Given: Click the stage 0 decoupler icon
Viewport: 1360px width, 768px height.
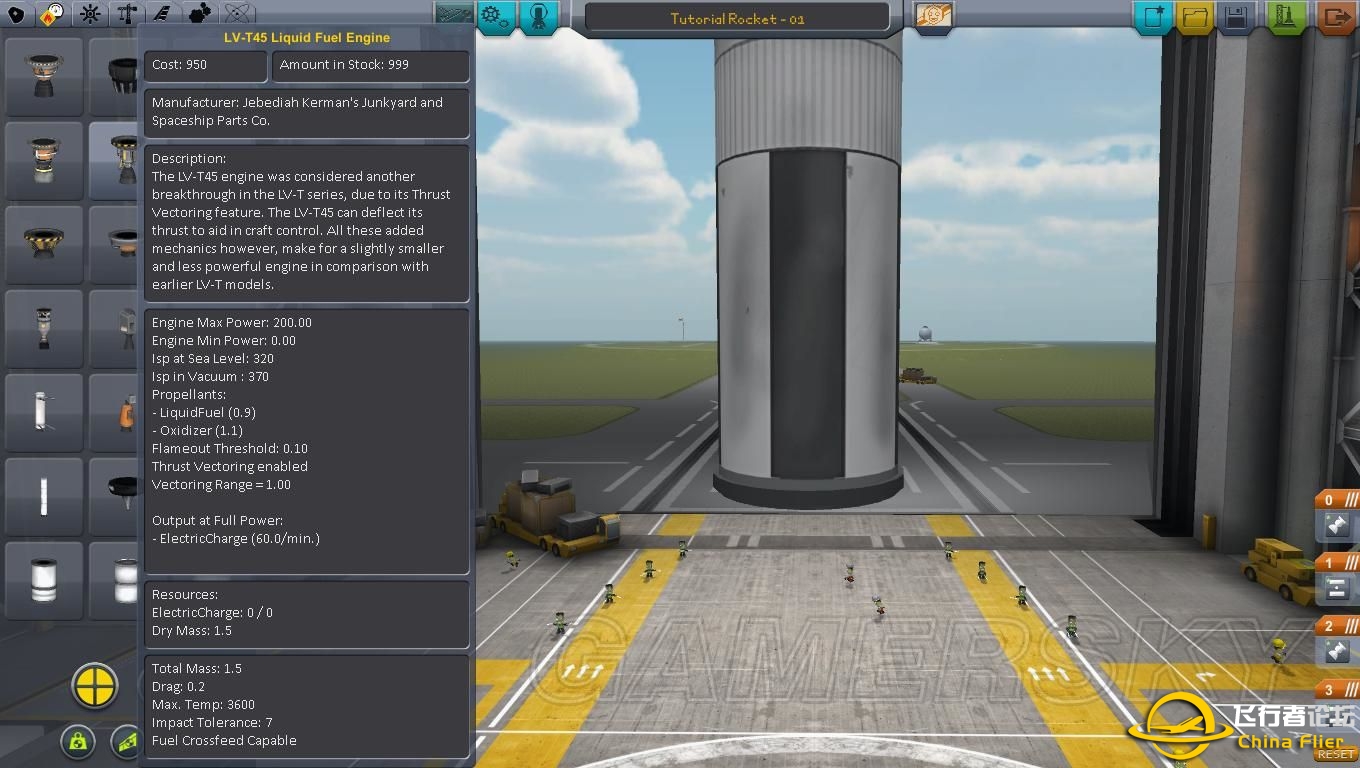Looking at the screenshot, I should (x=1336, y=525).
